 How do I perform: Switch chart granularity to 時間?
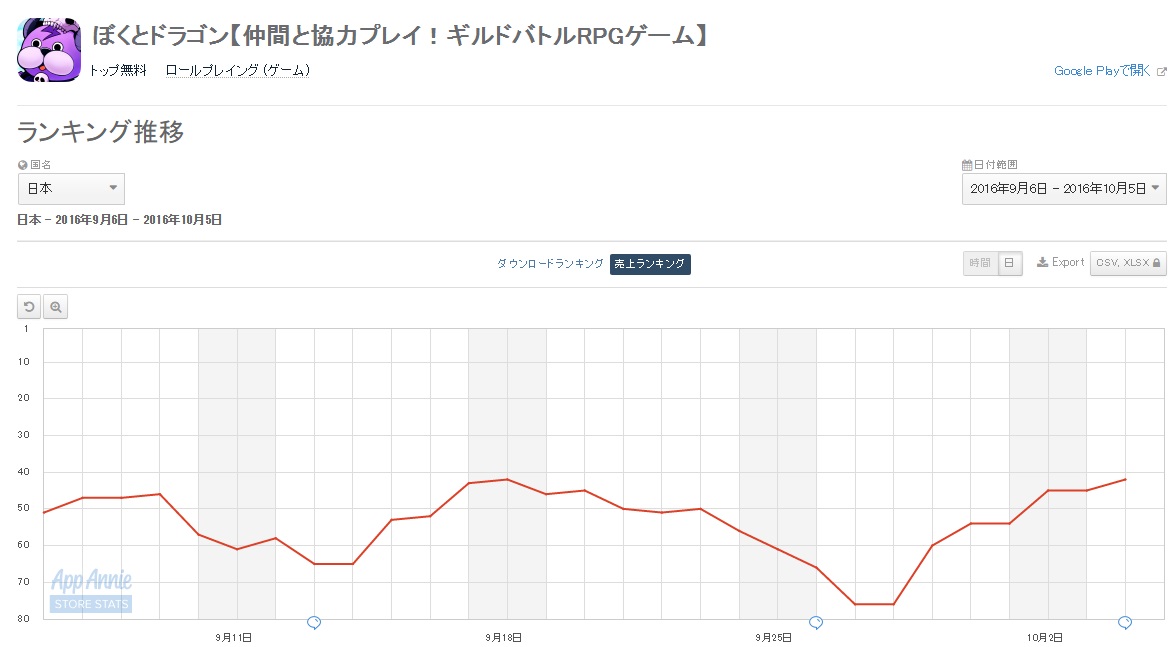click(x=980, y=263)
